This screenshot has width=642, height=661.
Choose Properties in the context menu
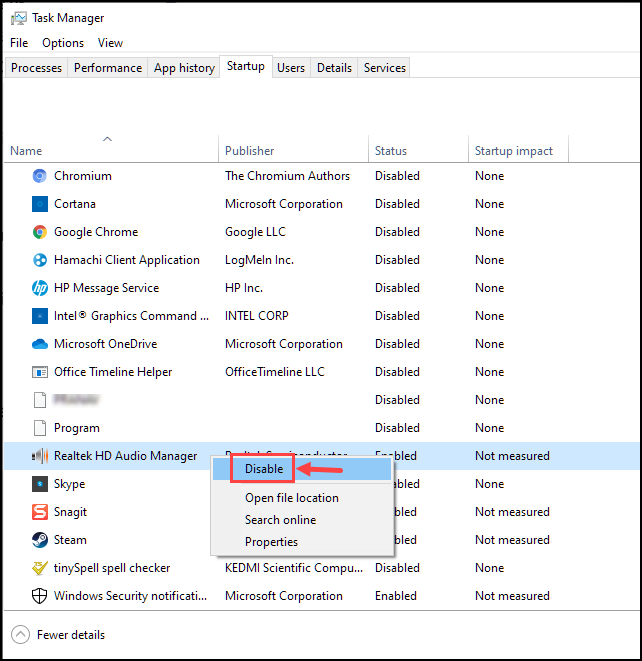[271, 542]
